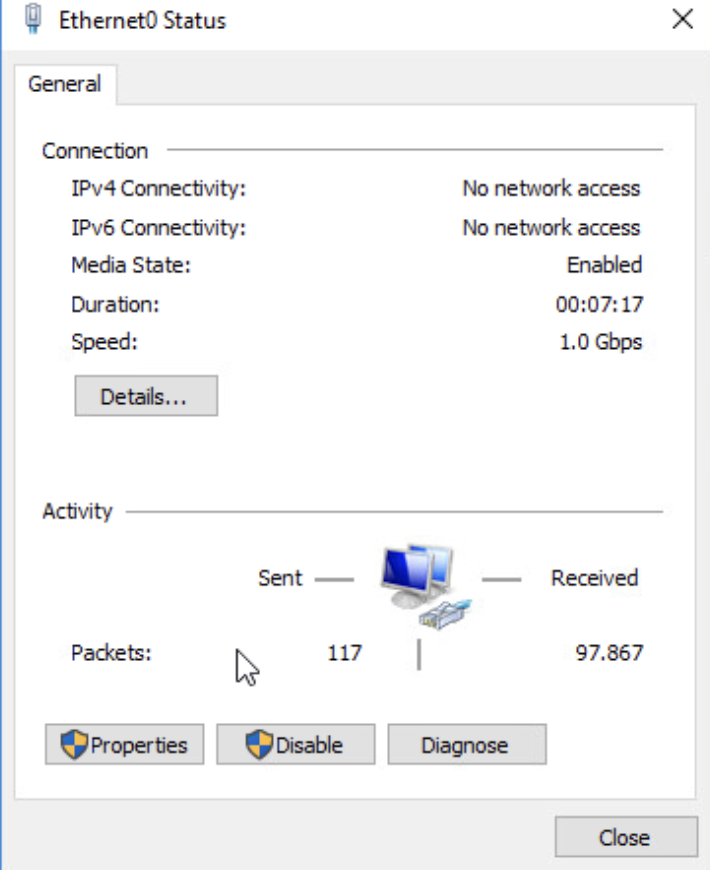Click the Sent packets count 117
Image resolution: width=710 pixels, height=870 pixels.
tap(344, 653)
